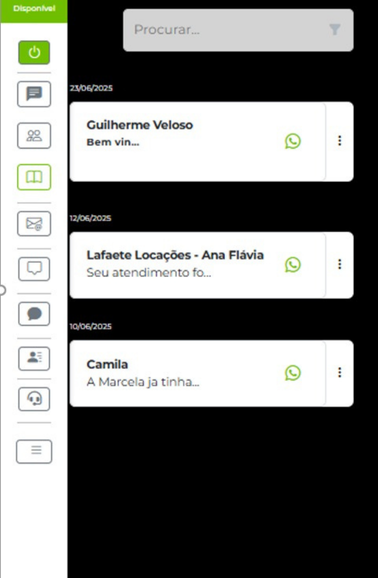Open the chat messages sidebar icon

tap(34, 94)
